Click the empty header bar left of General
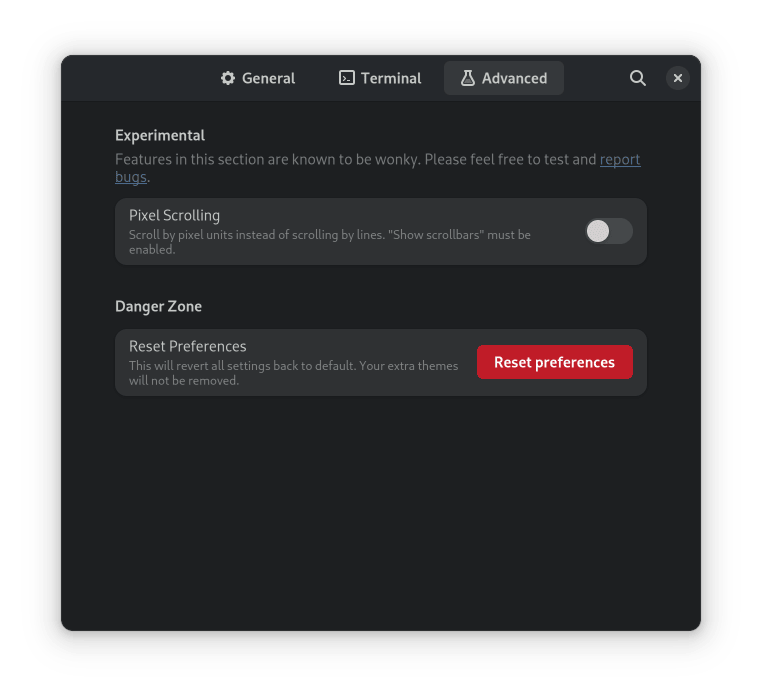 coord(140,78)
